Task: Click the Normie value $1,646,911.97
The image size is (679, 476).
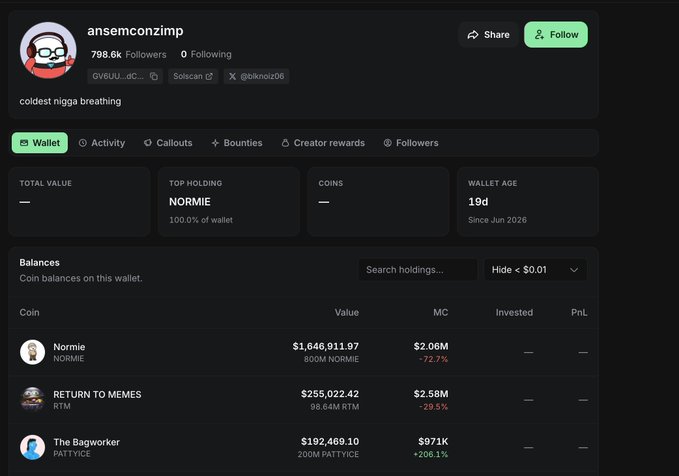Action: pos(326,346)
